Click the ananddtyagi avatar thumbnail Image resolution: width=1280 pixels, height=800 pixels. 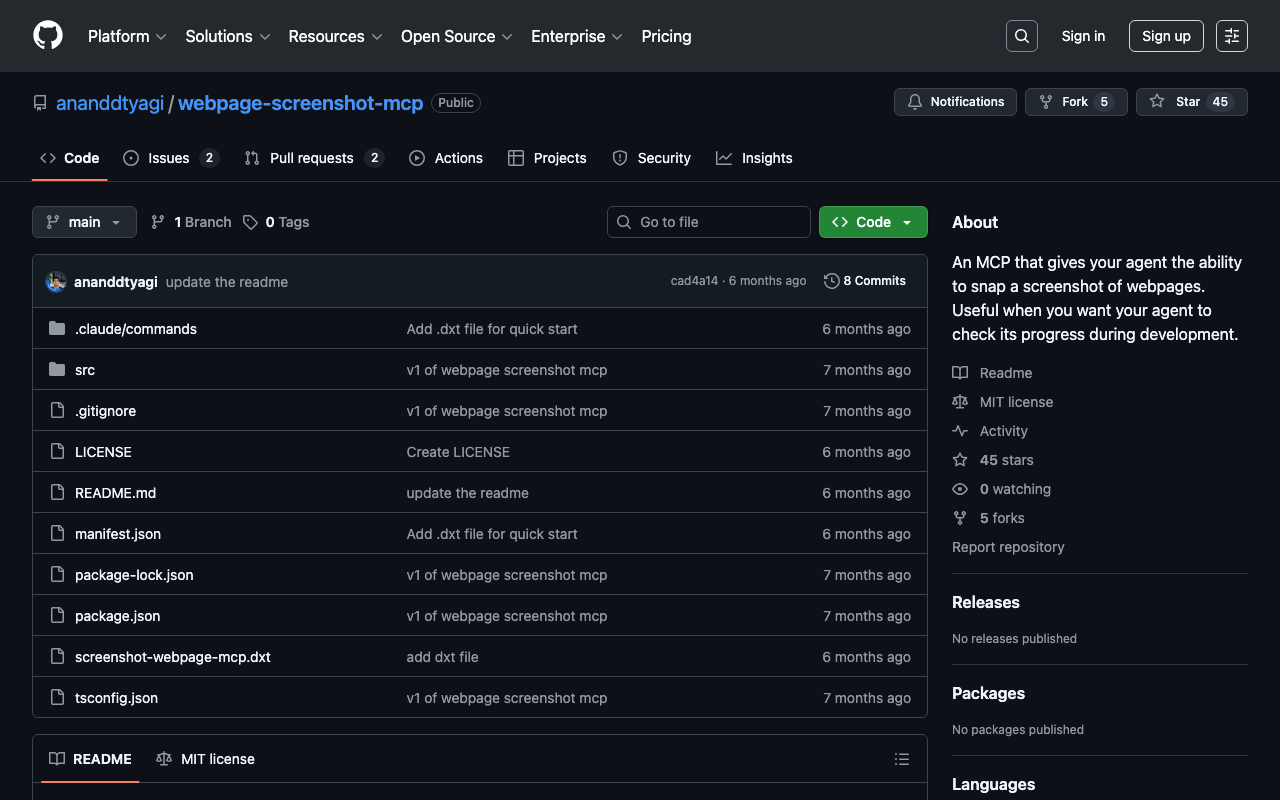56,282
